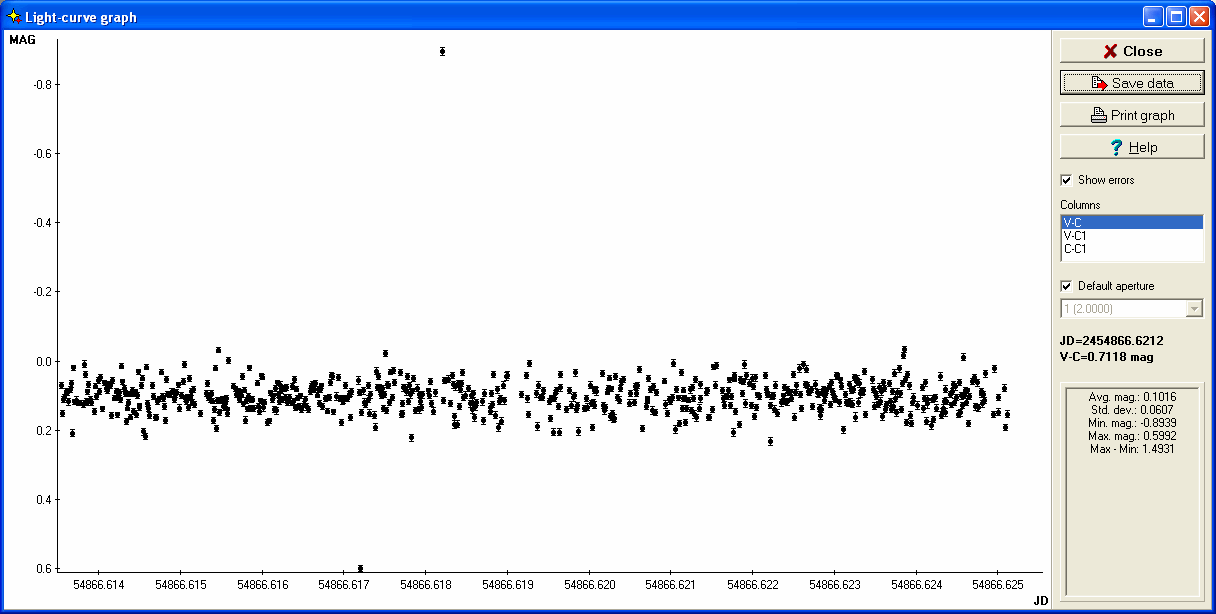Click the aperture combo box arrow
The width and height of the screenshot is (1216, 614).
coord(1193,309)
